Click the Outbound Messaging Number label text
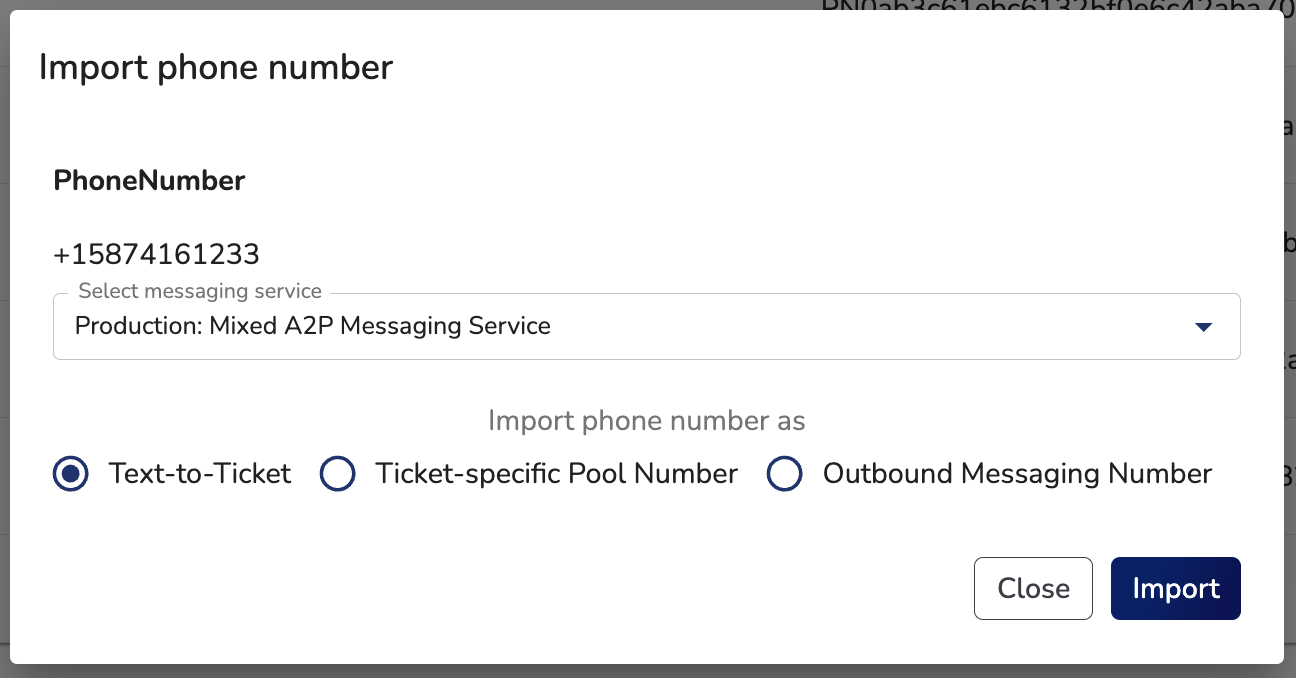Image resolution: width=1296 pixels, height=678 pixels. click(x=1017, y=473)
